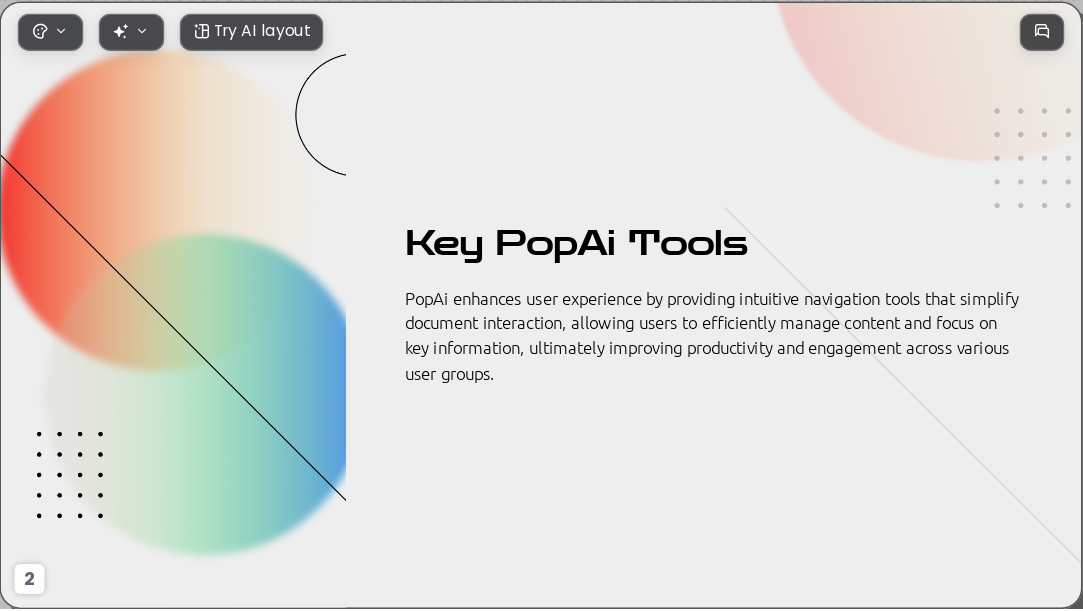The image size is (1083, 611).
Task: Select the Key PopAi Tools heading
Action: tap(576, 244)
